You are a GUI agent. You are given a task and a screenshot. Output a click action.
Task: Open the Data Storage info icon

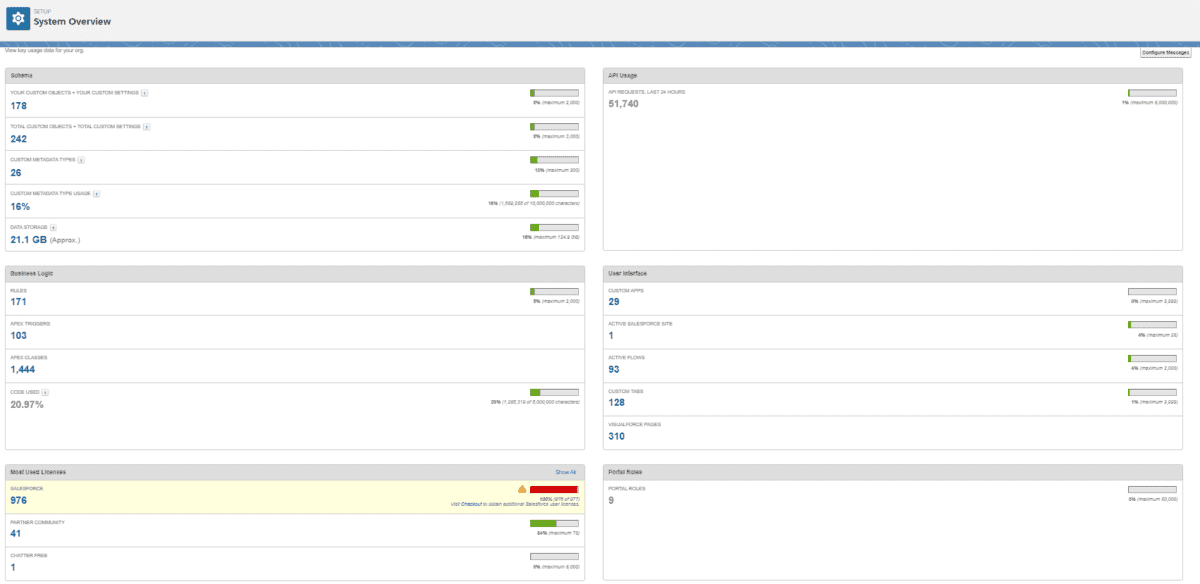click(x=53, y=227)
